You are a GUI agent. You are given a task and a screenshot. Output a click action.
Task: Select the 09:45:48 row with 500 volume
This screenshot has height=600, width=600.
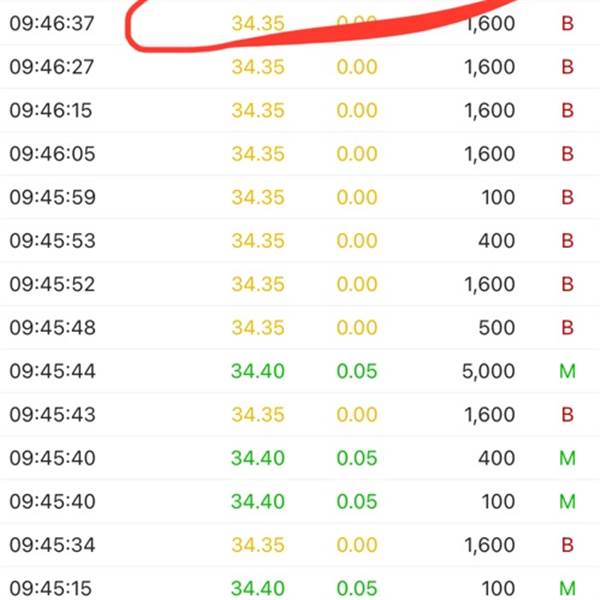(300, 328)
